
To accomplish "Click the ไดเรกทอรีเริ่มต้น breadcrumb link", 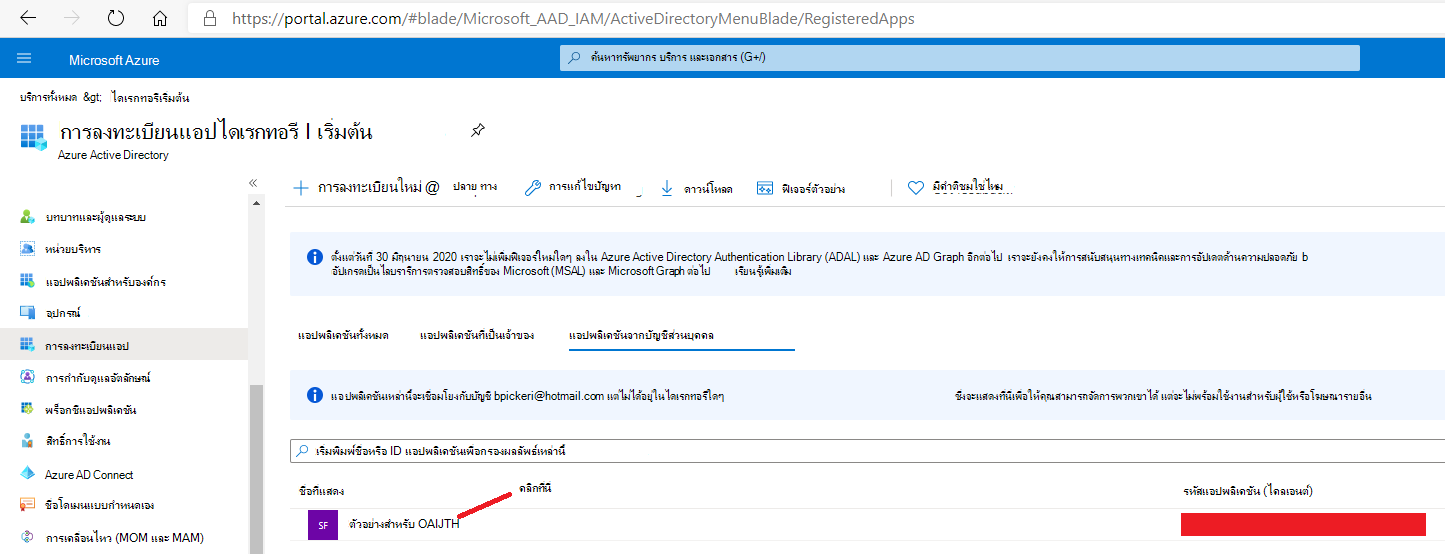I will 151,97.
